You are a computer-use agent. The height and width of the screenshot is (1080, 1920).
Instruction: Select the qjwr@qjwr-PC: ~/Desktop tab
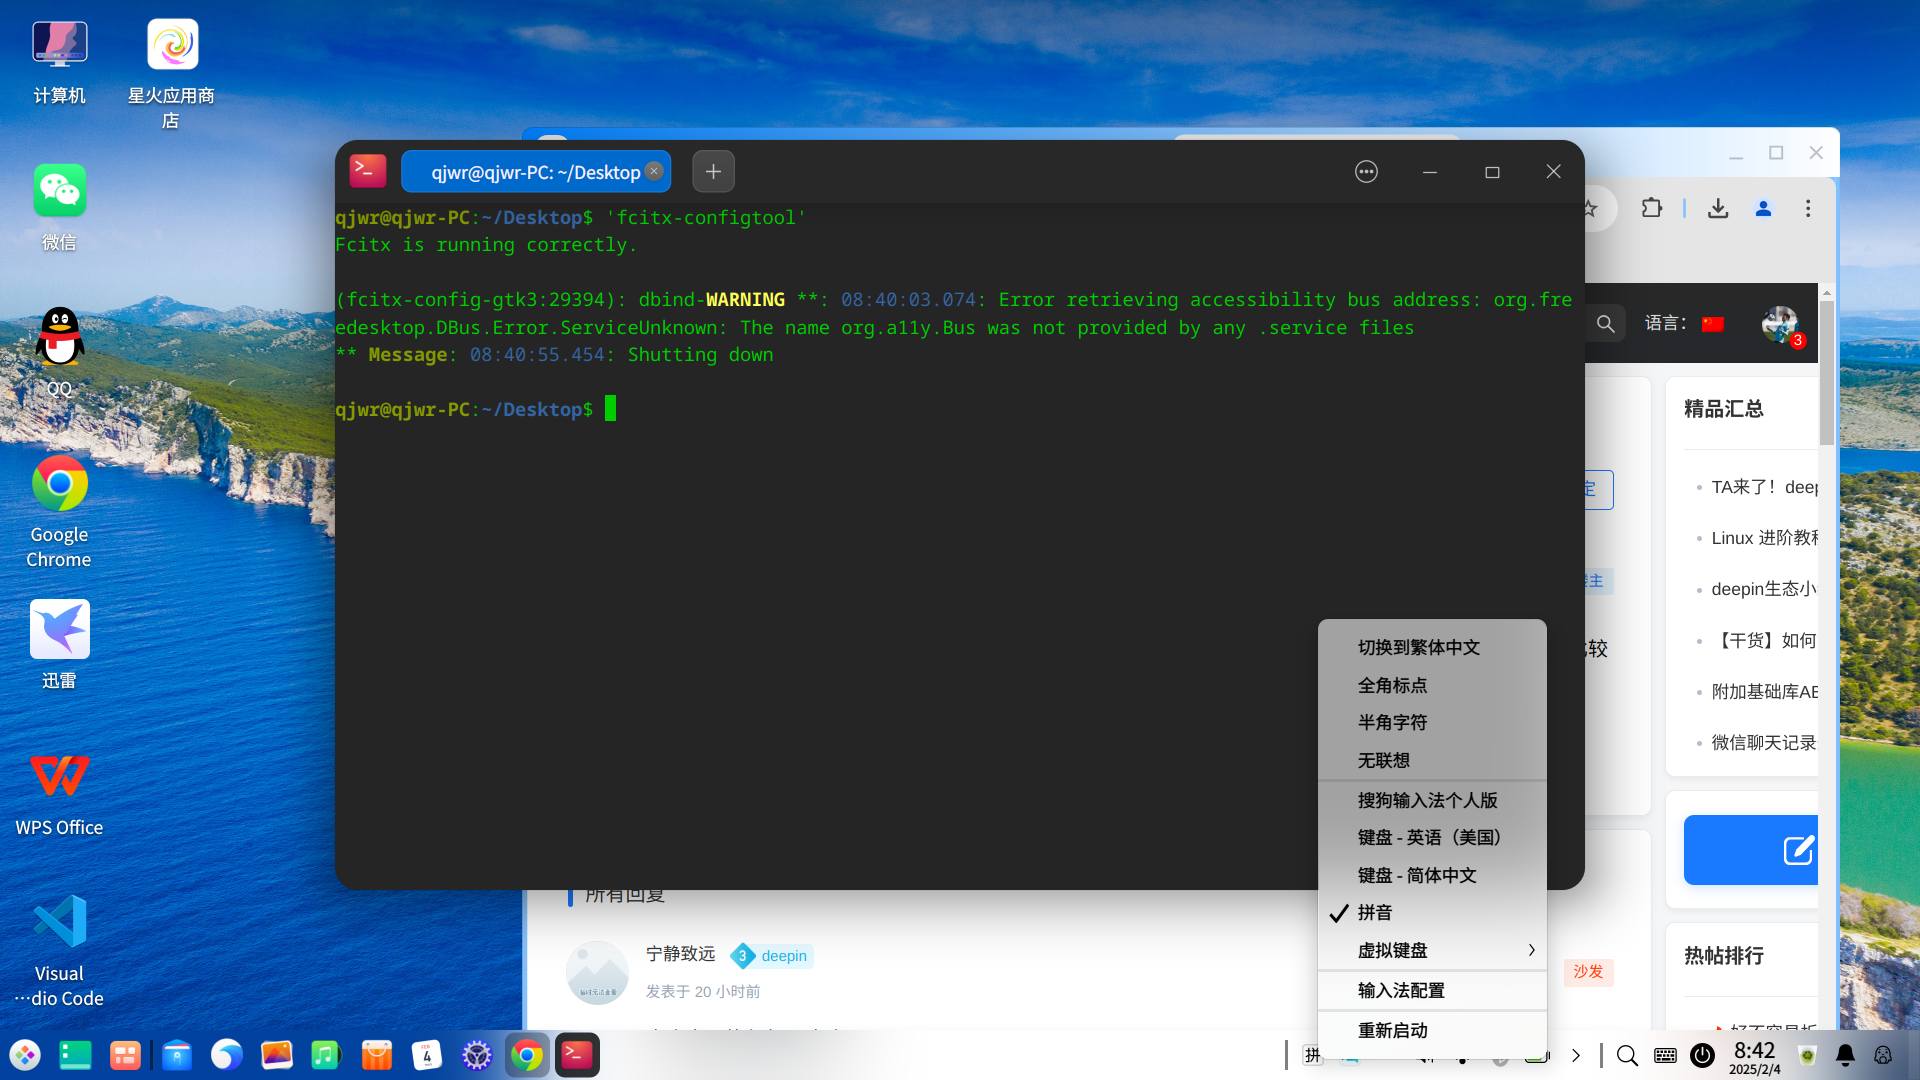[x=536, y=172]
